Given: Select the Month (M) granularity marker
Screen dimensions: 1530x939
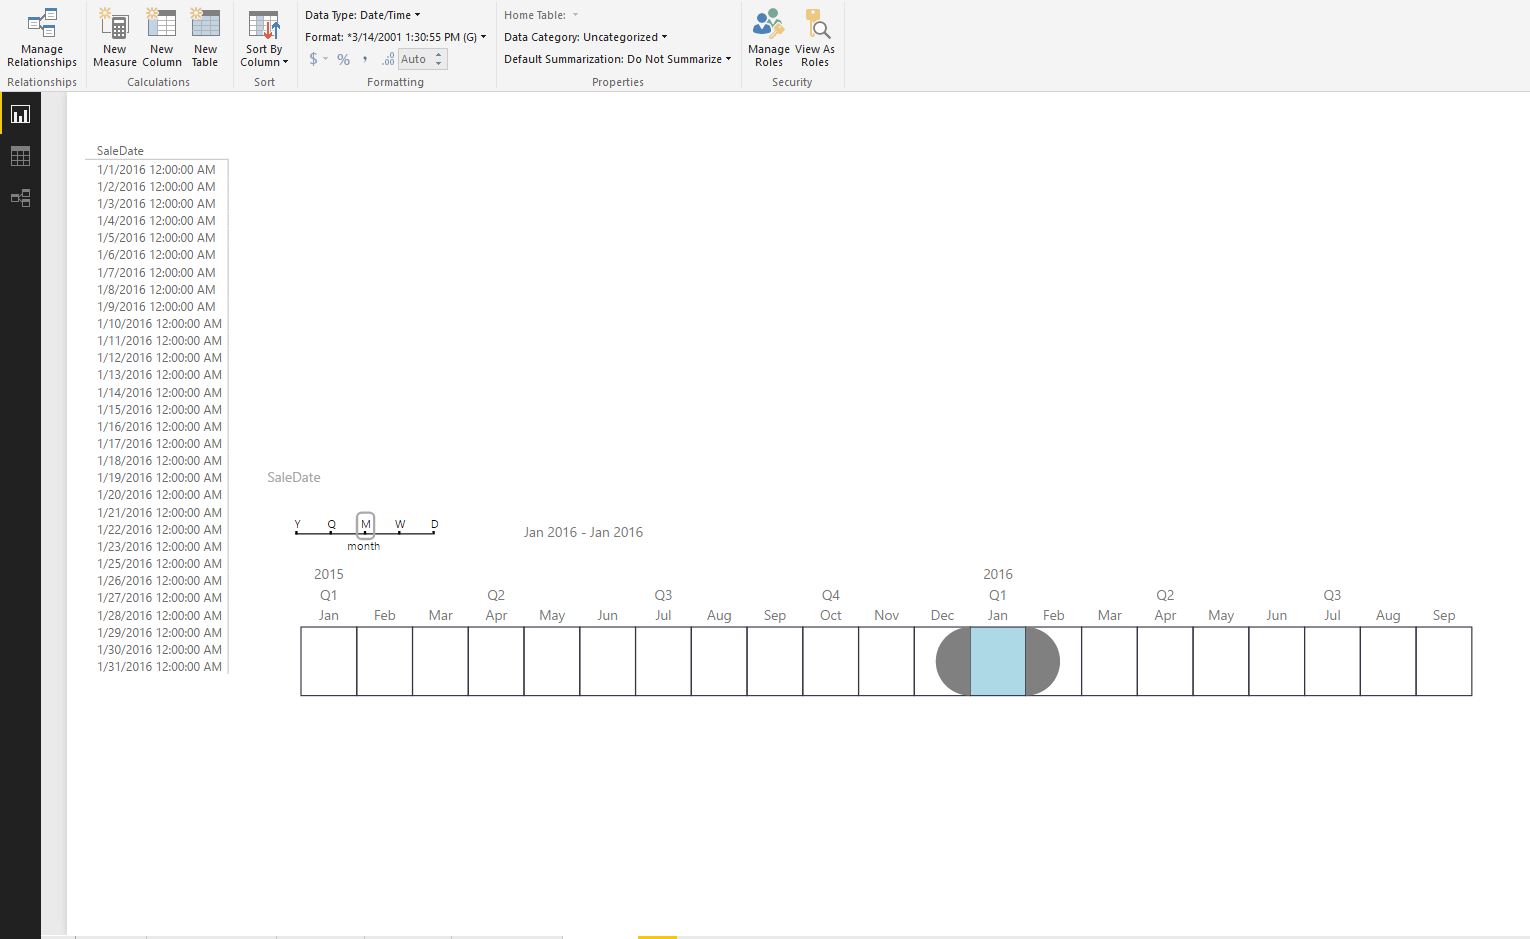Looking at the screenshot, I should click(365, 526).
